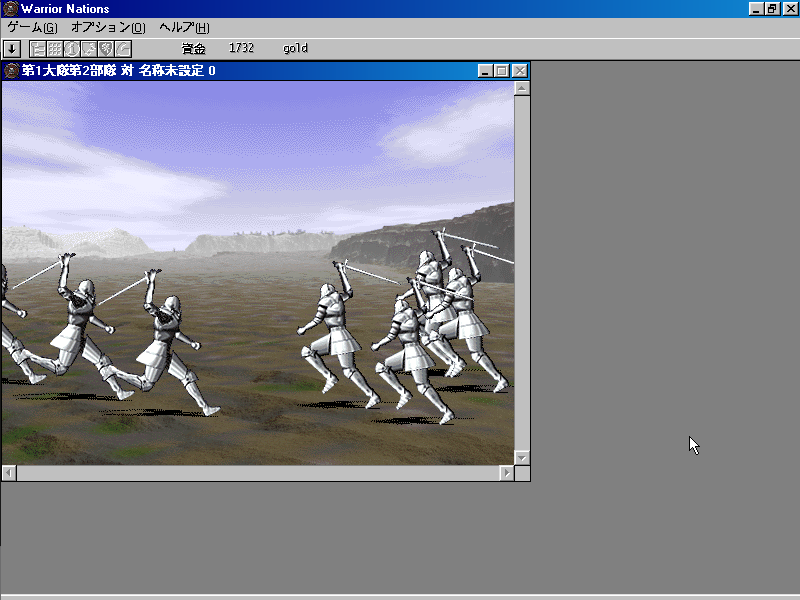The width and height of the screenshot is (800, 600).
Task: Click the down arrow toolbar button
Action: point(12,48)
